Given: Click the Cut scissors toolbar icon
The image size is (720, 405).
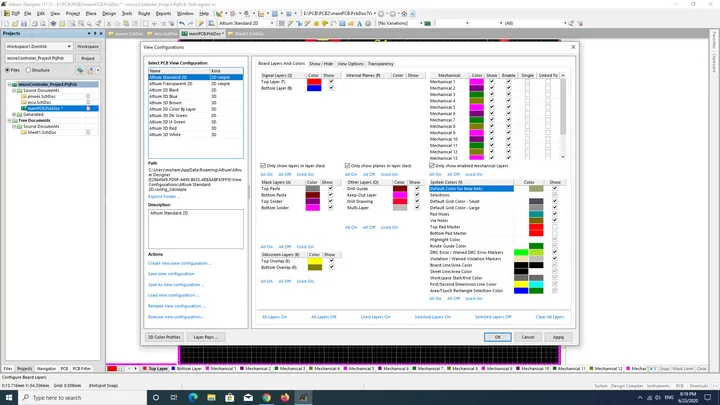Looking at the screenshot, I should click(109, 23).
